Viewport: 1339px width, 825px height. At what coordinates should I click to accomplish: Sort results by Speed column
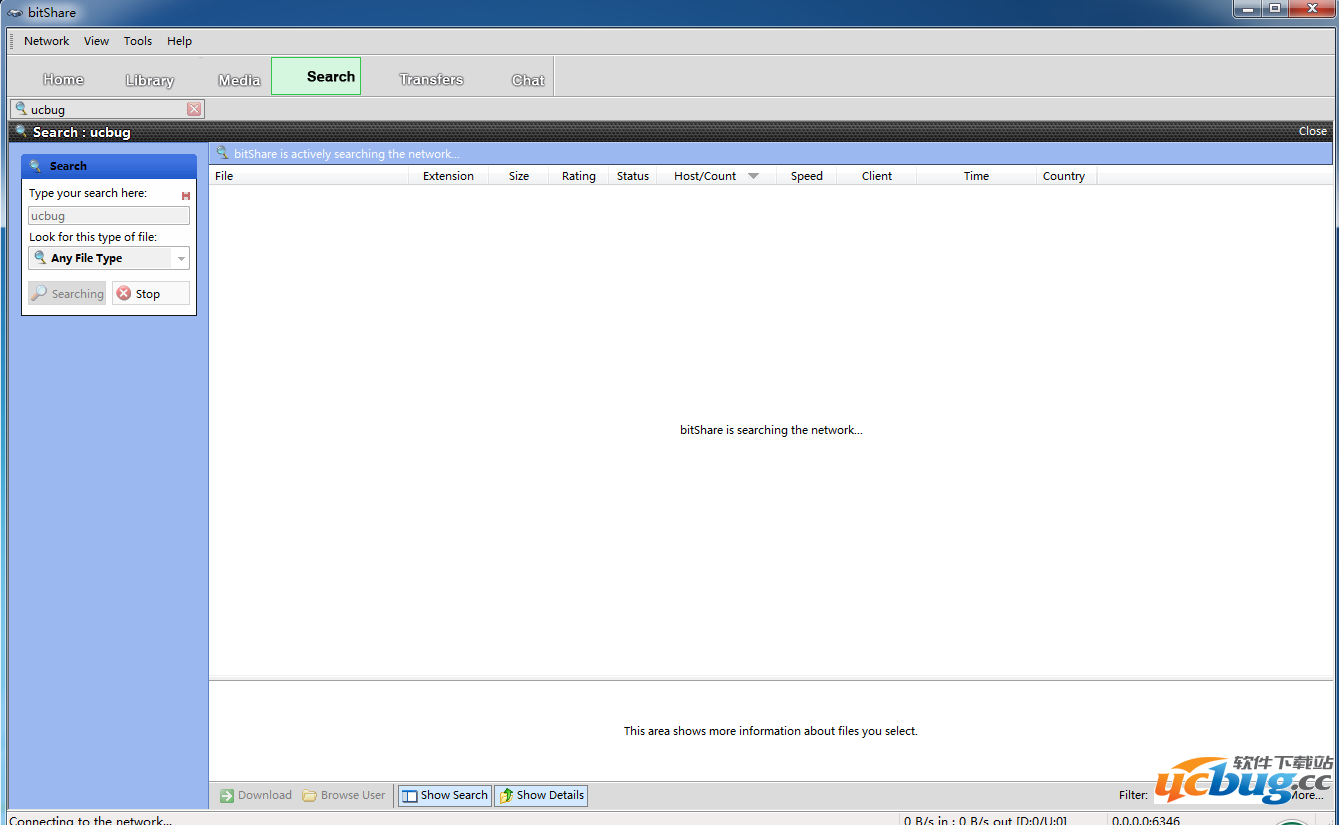pos(807,176)
